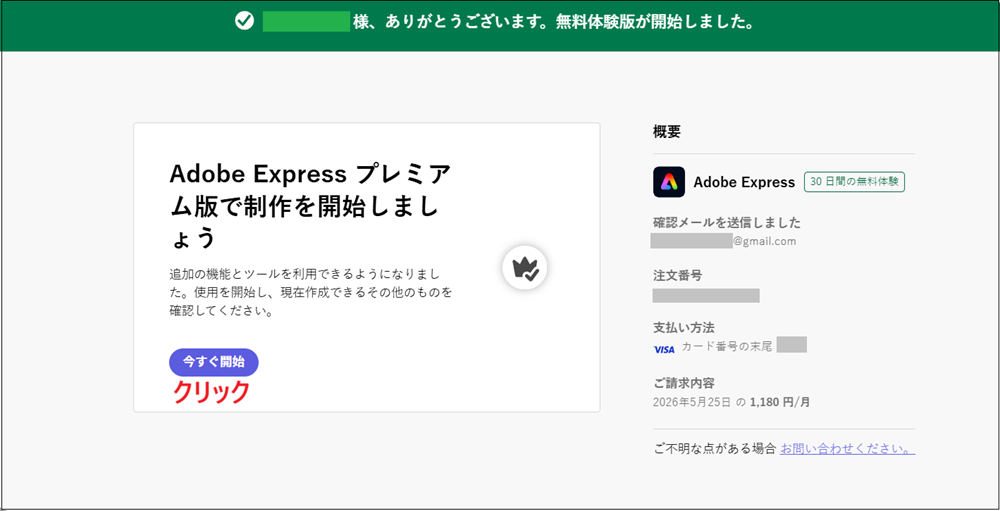Click the 無料体験版が開始しました banner message
The image size is (1000, 511).
pos(656,22)
